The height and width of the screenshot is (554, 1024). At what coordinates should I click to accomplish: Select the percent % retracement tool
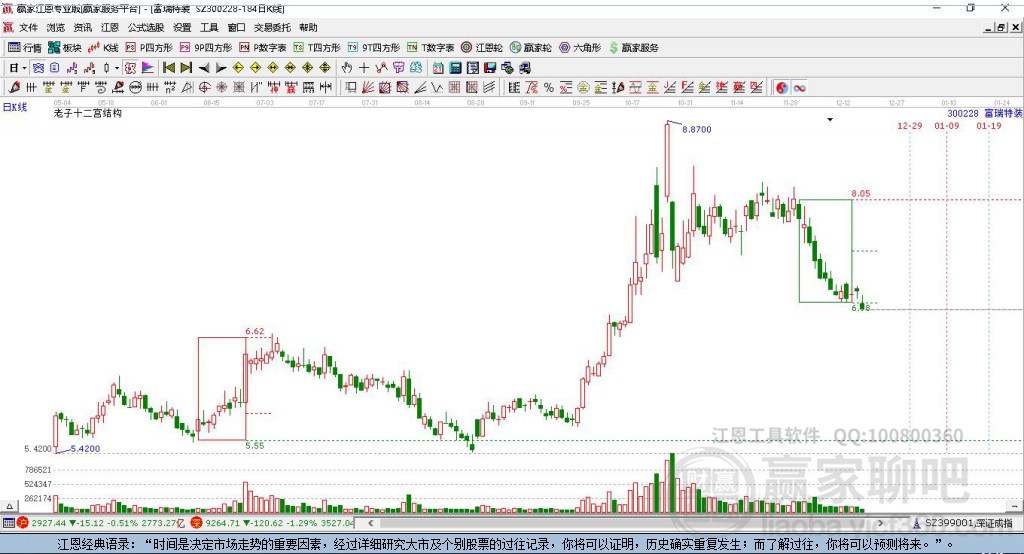coord(549,88)
